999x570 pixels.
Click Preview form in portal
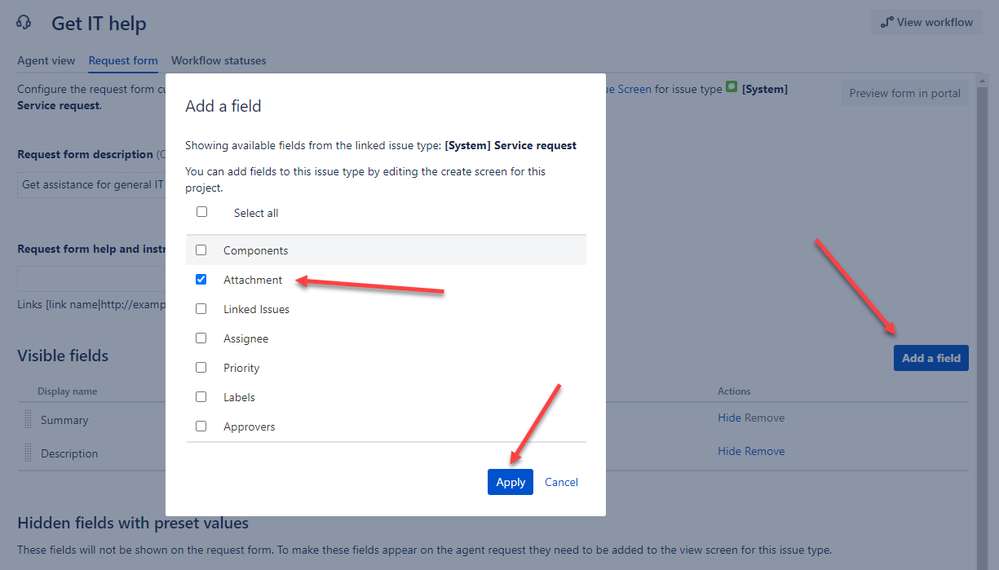(x=905, y=93)
